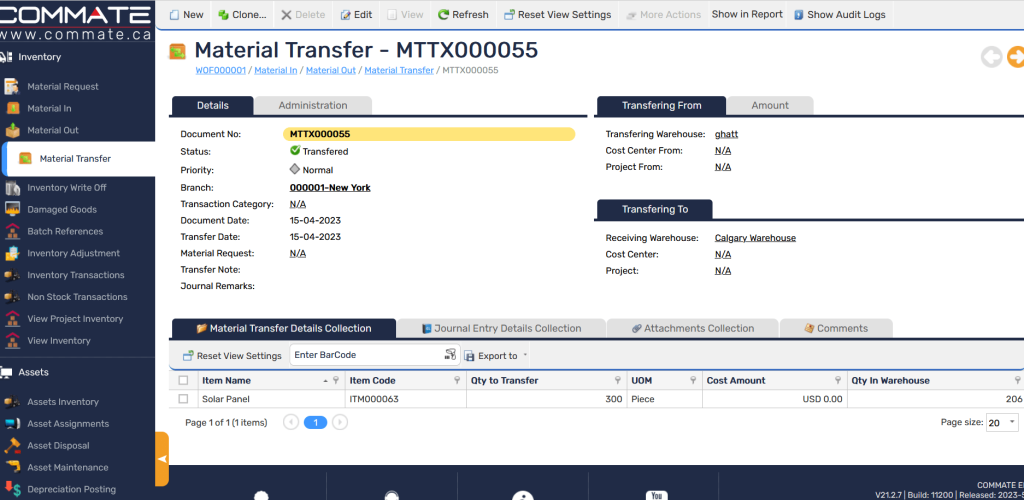Go to previous record with grey arrow

pos(991,57)
